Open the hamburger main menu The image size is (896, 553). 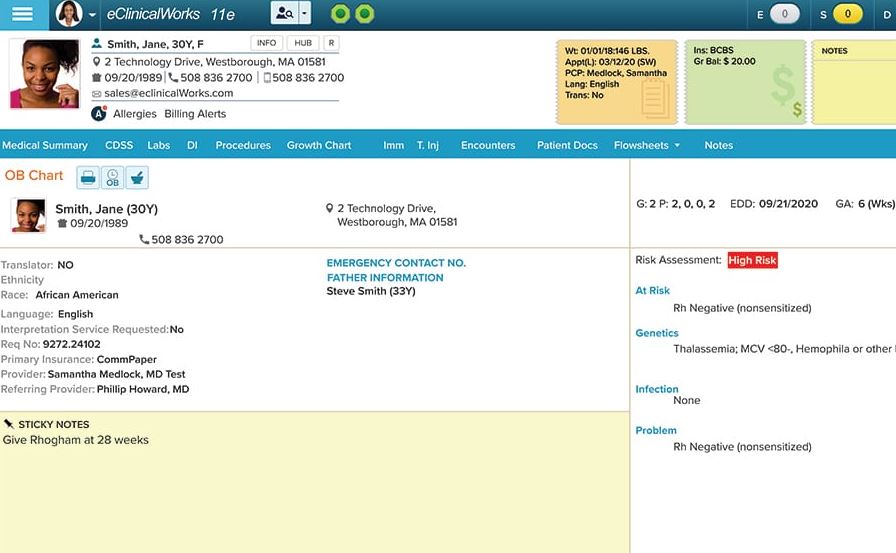pyautogui.click(x=22, y=14)
